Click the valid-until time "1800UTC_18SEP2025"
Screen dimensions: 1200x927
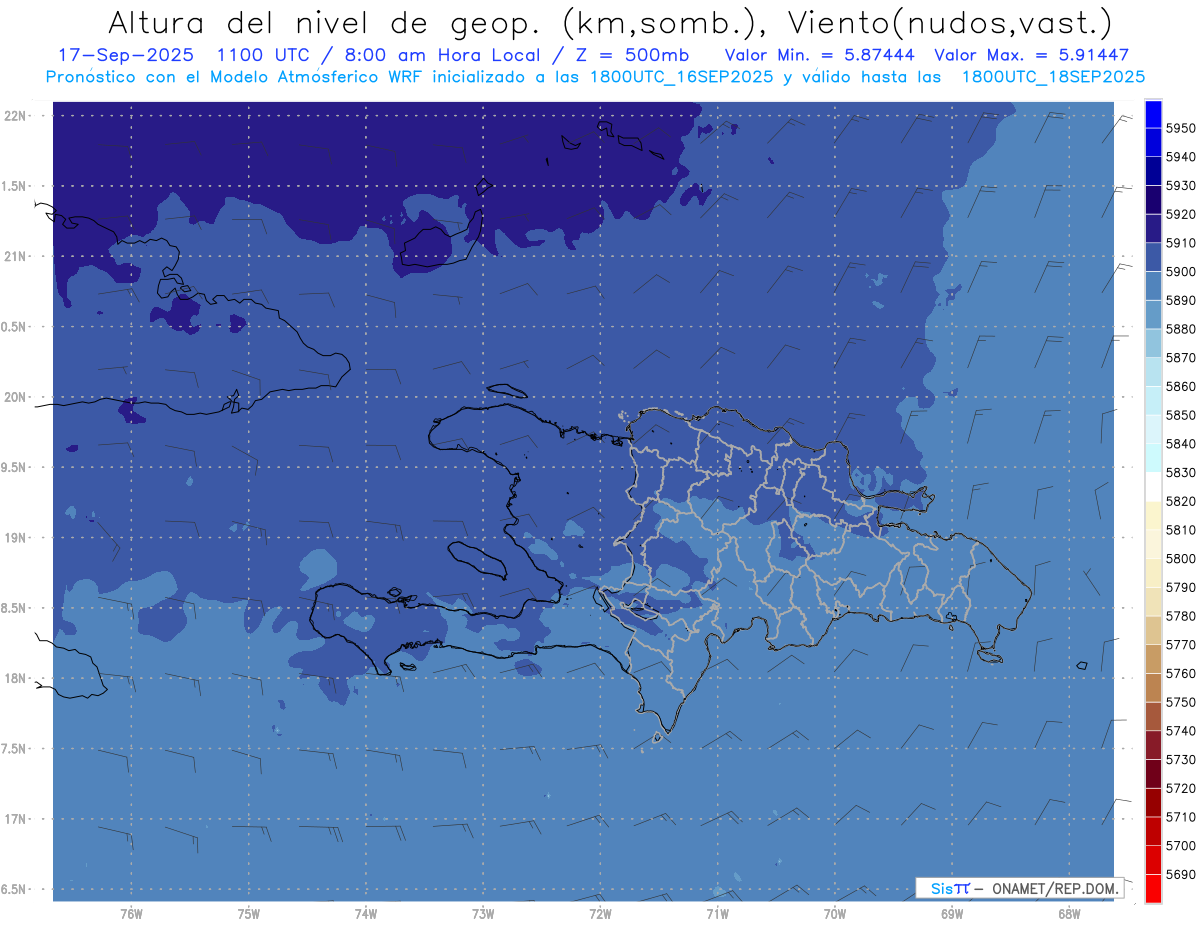pos(1053,76)
